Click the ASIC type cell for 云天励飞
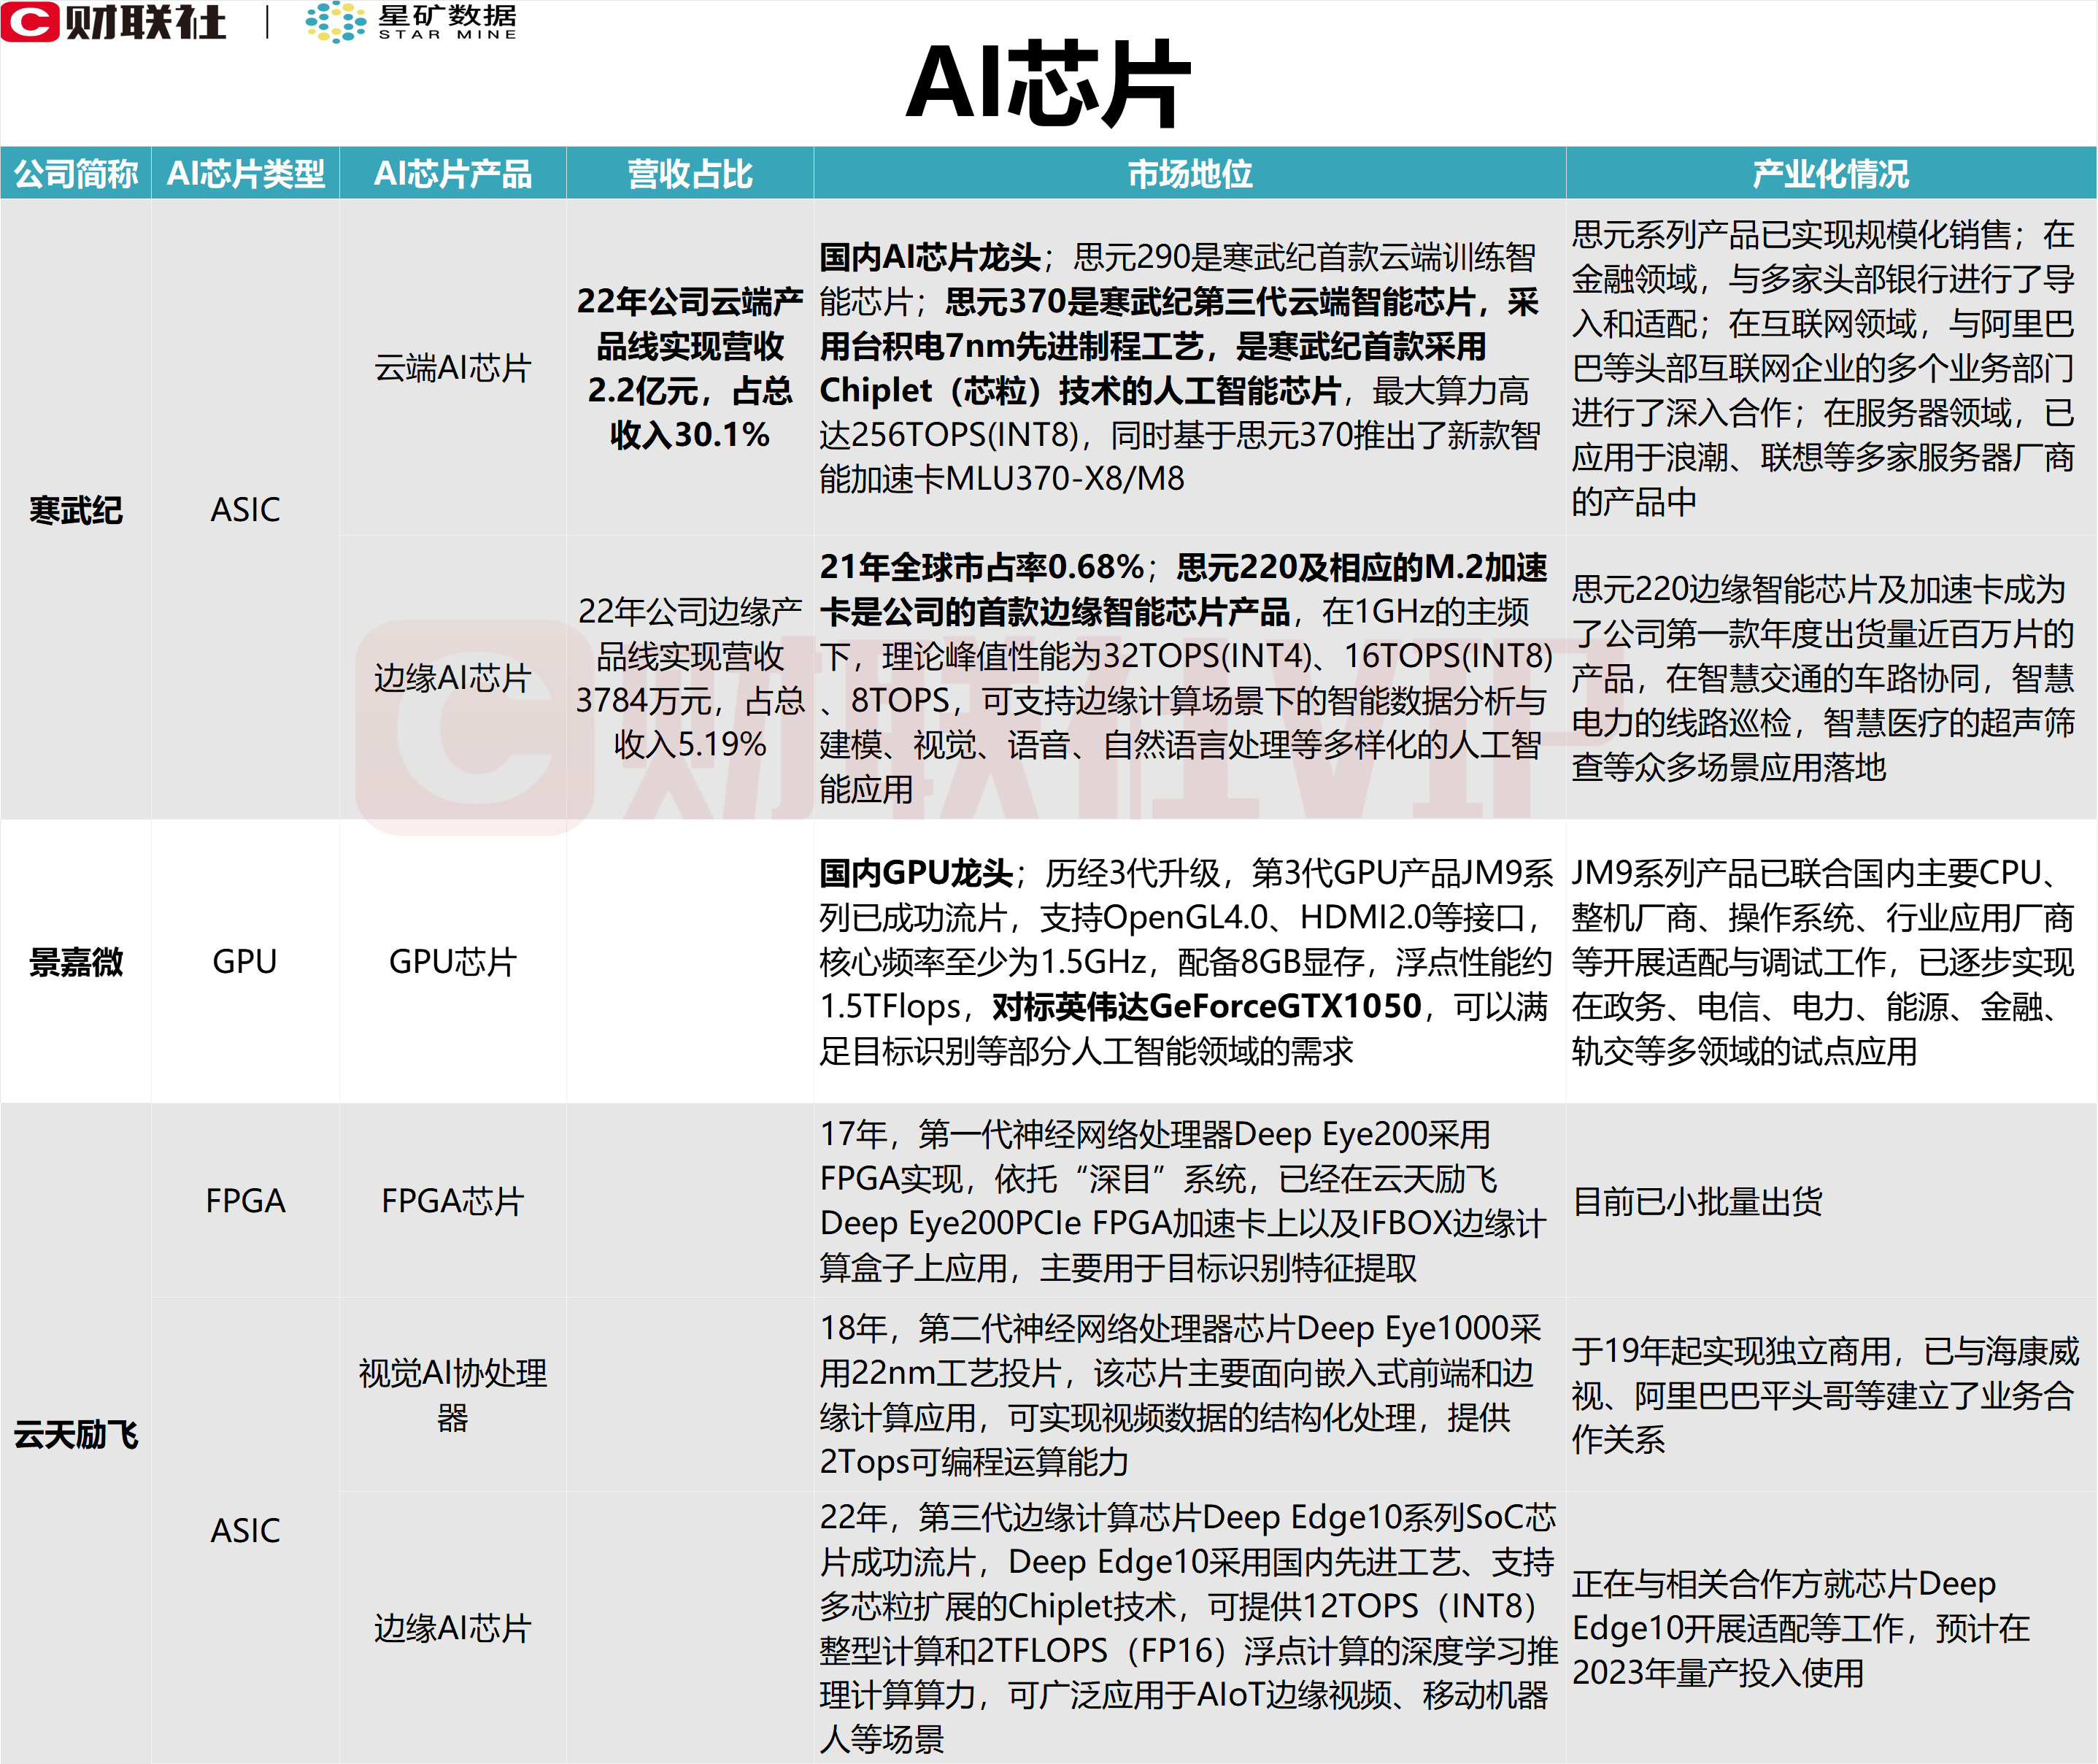The width and height of the screenshot is (2098, 1764). point(246,1531)
